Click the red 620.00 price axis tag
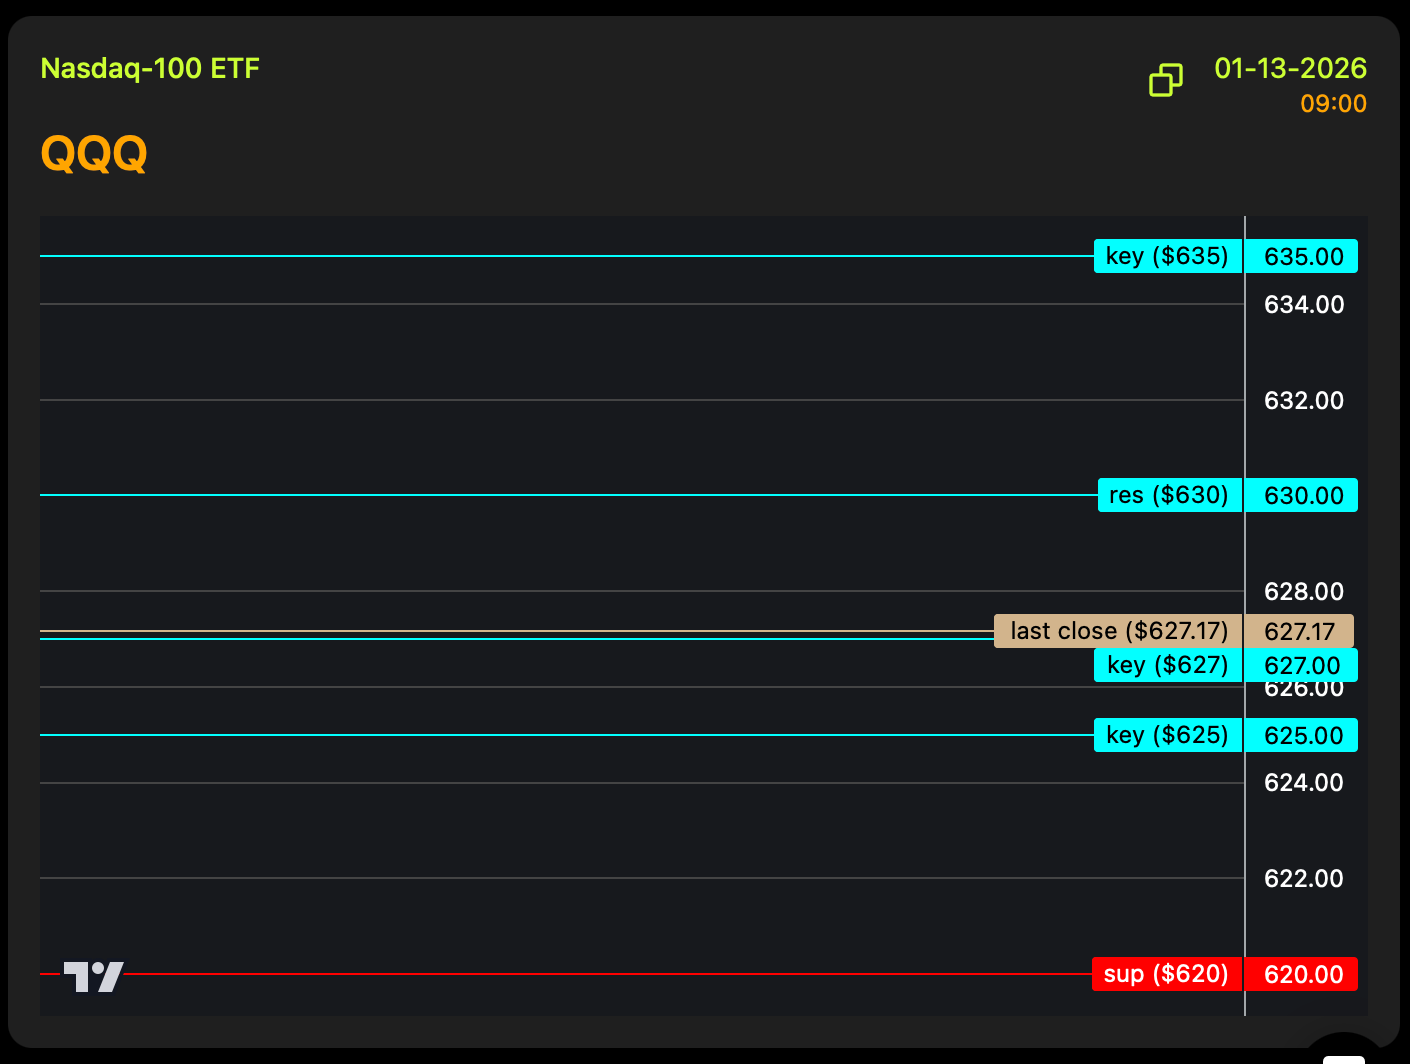The image size is (1410, 1064). (x=1302, y=975)
